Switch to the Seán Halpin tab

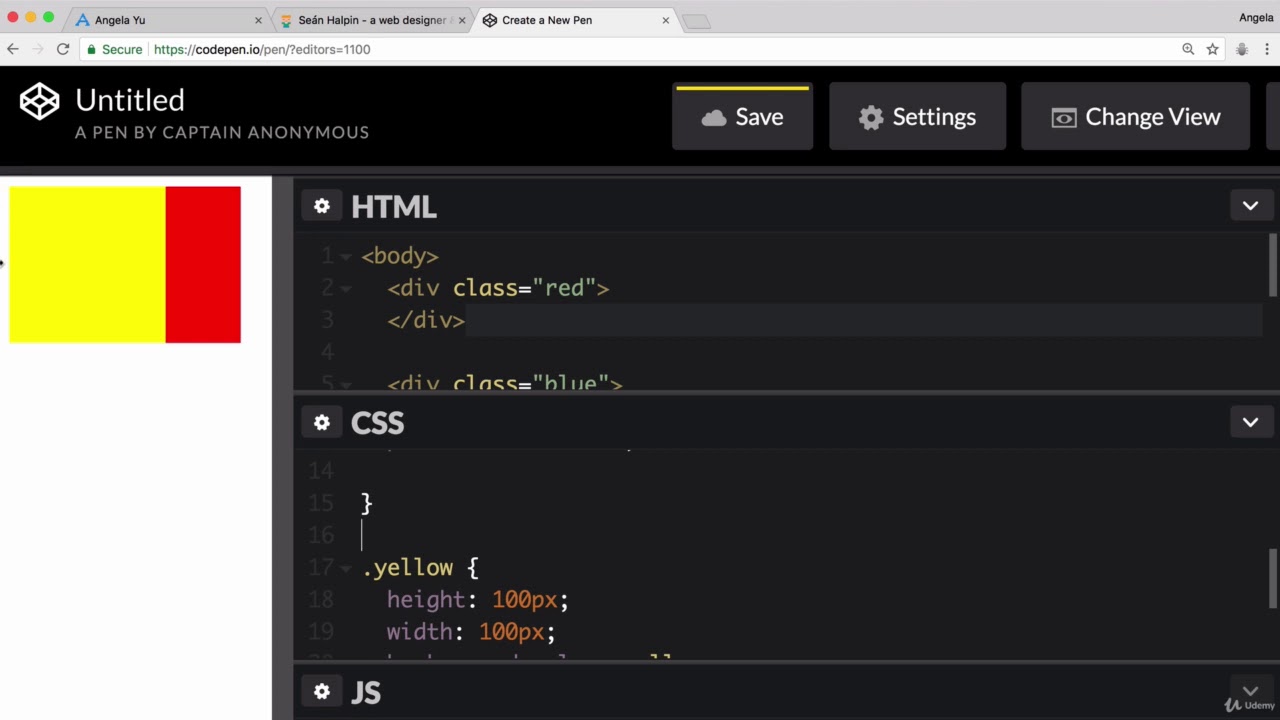[x=370, y=20]
